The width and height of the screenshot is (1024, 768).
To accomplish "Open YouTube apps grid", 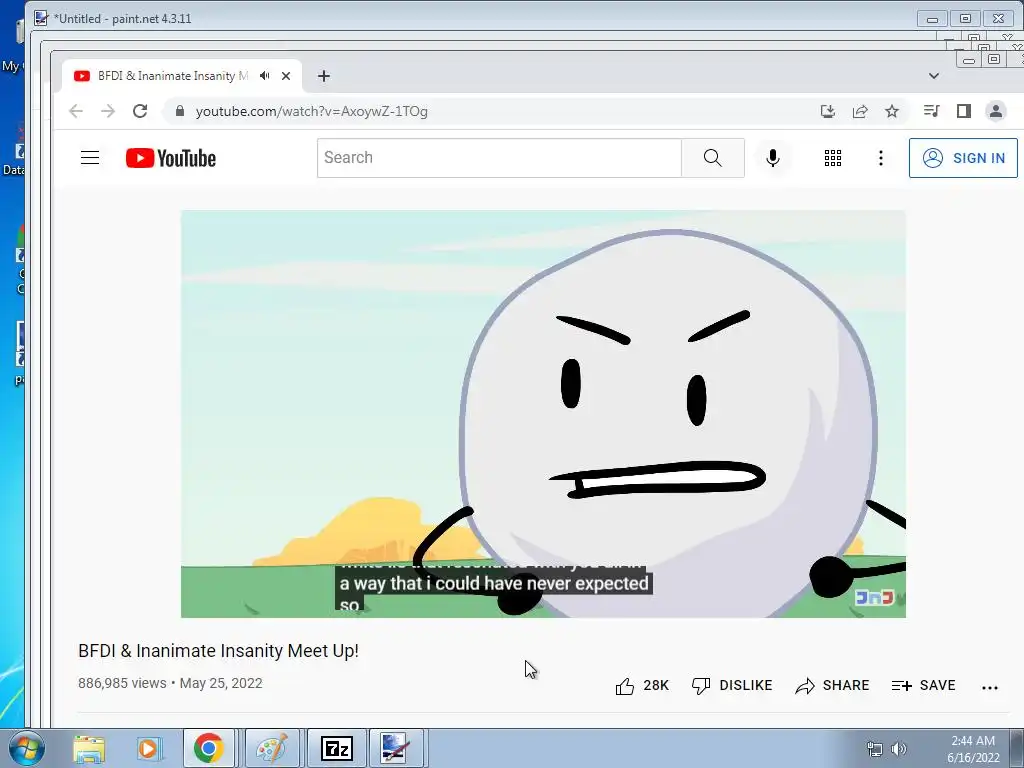I will [x=833, y=158].
